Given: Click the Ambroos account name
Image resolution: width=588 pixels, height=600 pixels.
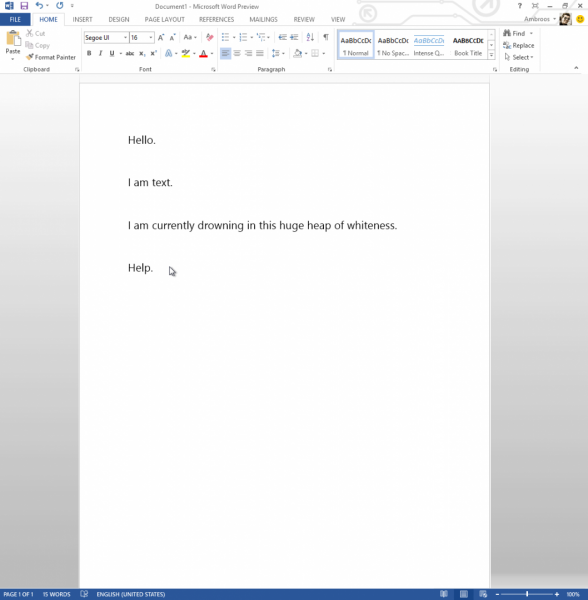Looking at the screenshot, I should [x=537, y=19].
